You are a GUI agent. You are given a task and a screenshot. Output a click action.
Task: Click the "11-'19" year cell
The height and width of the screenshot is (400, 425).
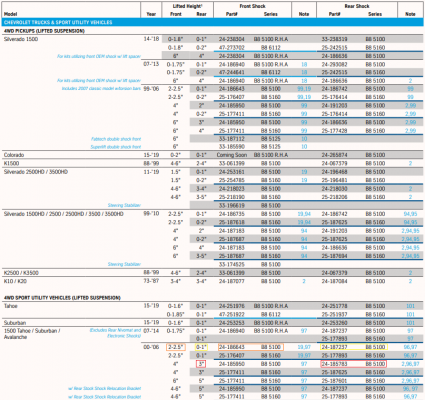[151, 172]
